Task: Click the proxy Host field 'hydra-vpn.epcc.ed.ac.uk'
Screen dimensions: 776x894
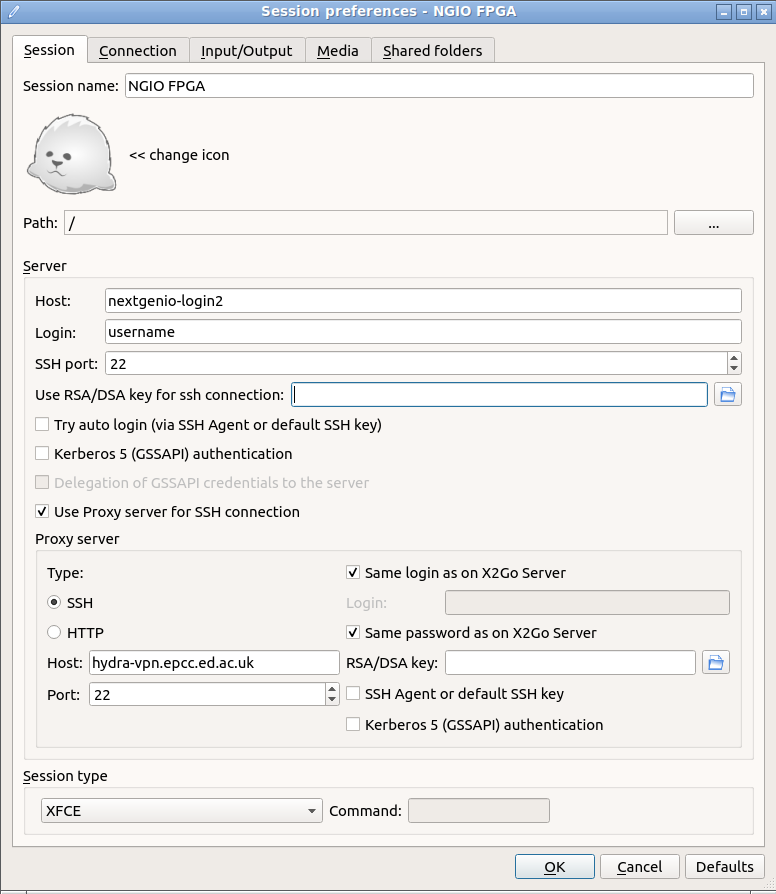Action: (214, 663)
